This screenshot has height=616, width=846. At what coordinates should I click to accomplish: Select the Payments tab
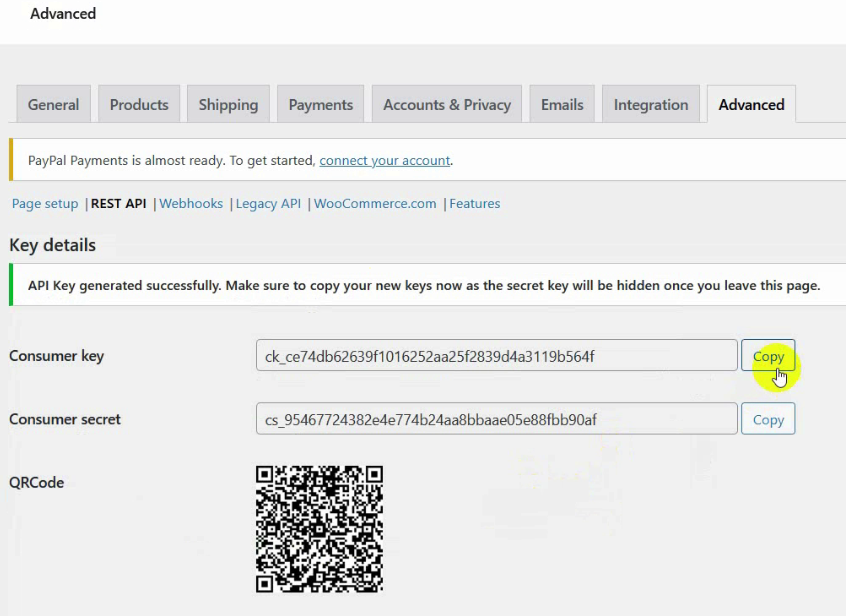pyautogui.click(x=320, y=104)
